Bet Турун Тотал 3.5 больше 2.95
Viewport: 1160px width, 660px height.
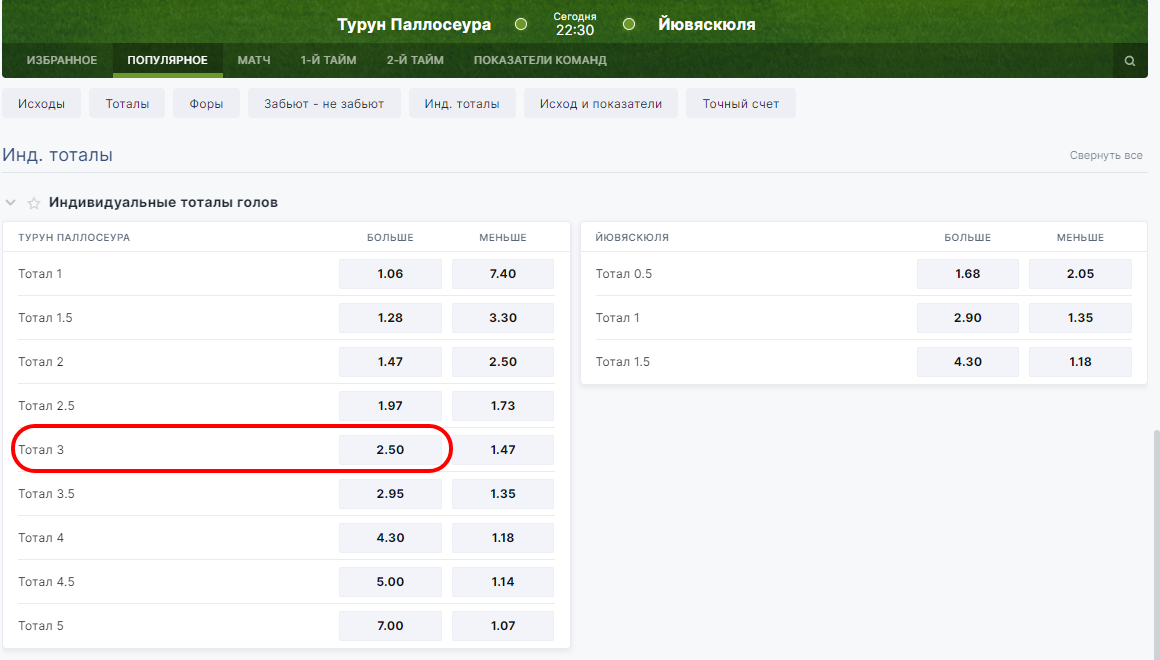391,494
